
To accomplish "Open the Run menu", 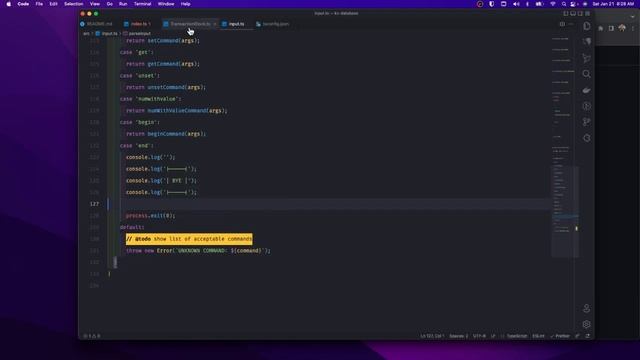I will tap(123, 4).
